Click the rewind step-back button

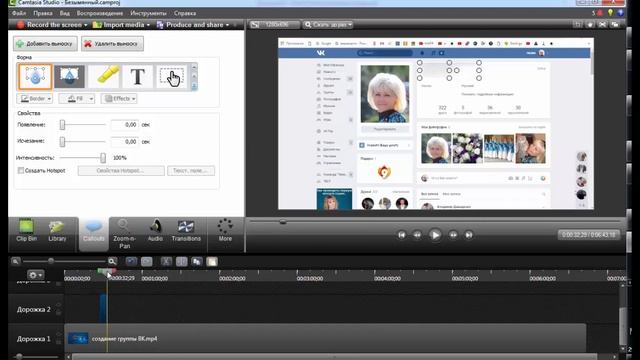pos(417,235)
